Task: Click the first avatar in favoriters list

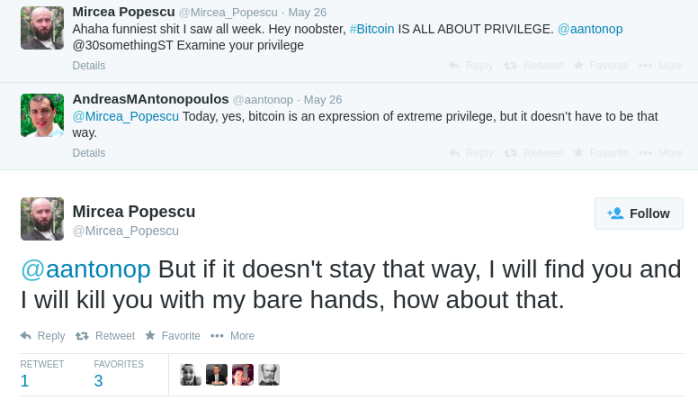Action: [190, 375]
